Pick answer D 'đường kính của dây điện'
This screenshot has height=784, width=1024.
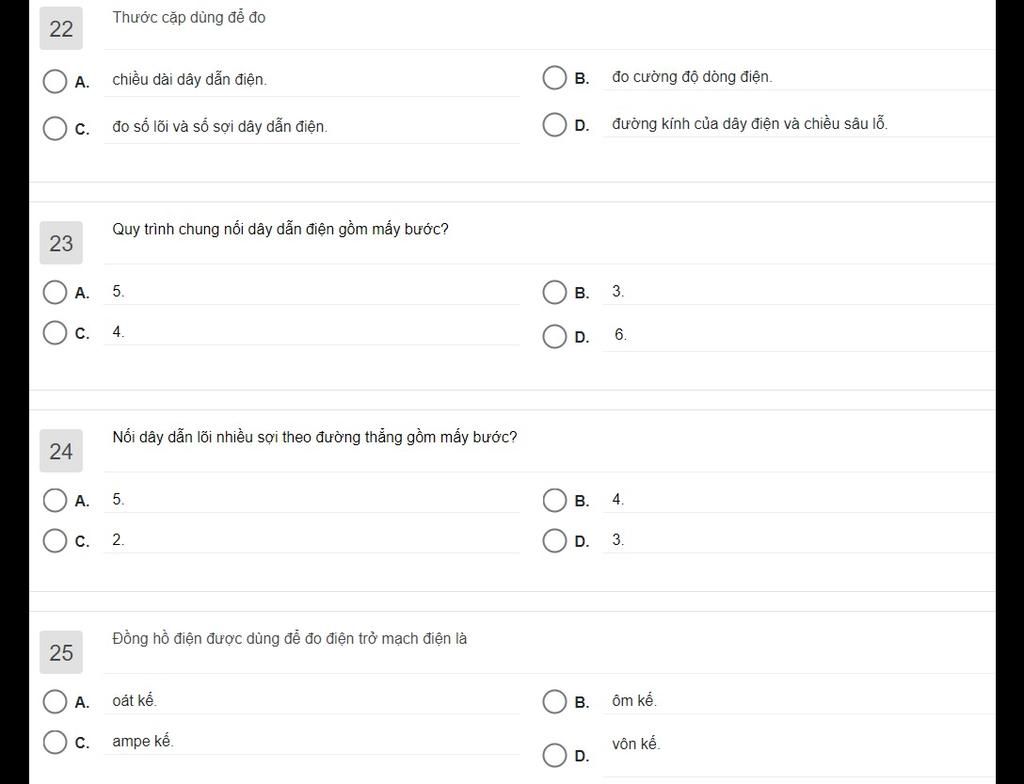(x=555, y=125)
